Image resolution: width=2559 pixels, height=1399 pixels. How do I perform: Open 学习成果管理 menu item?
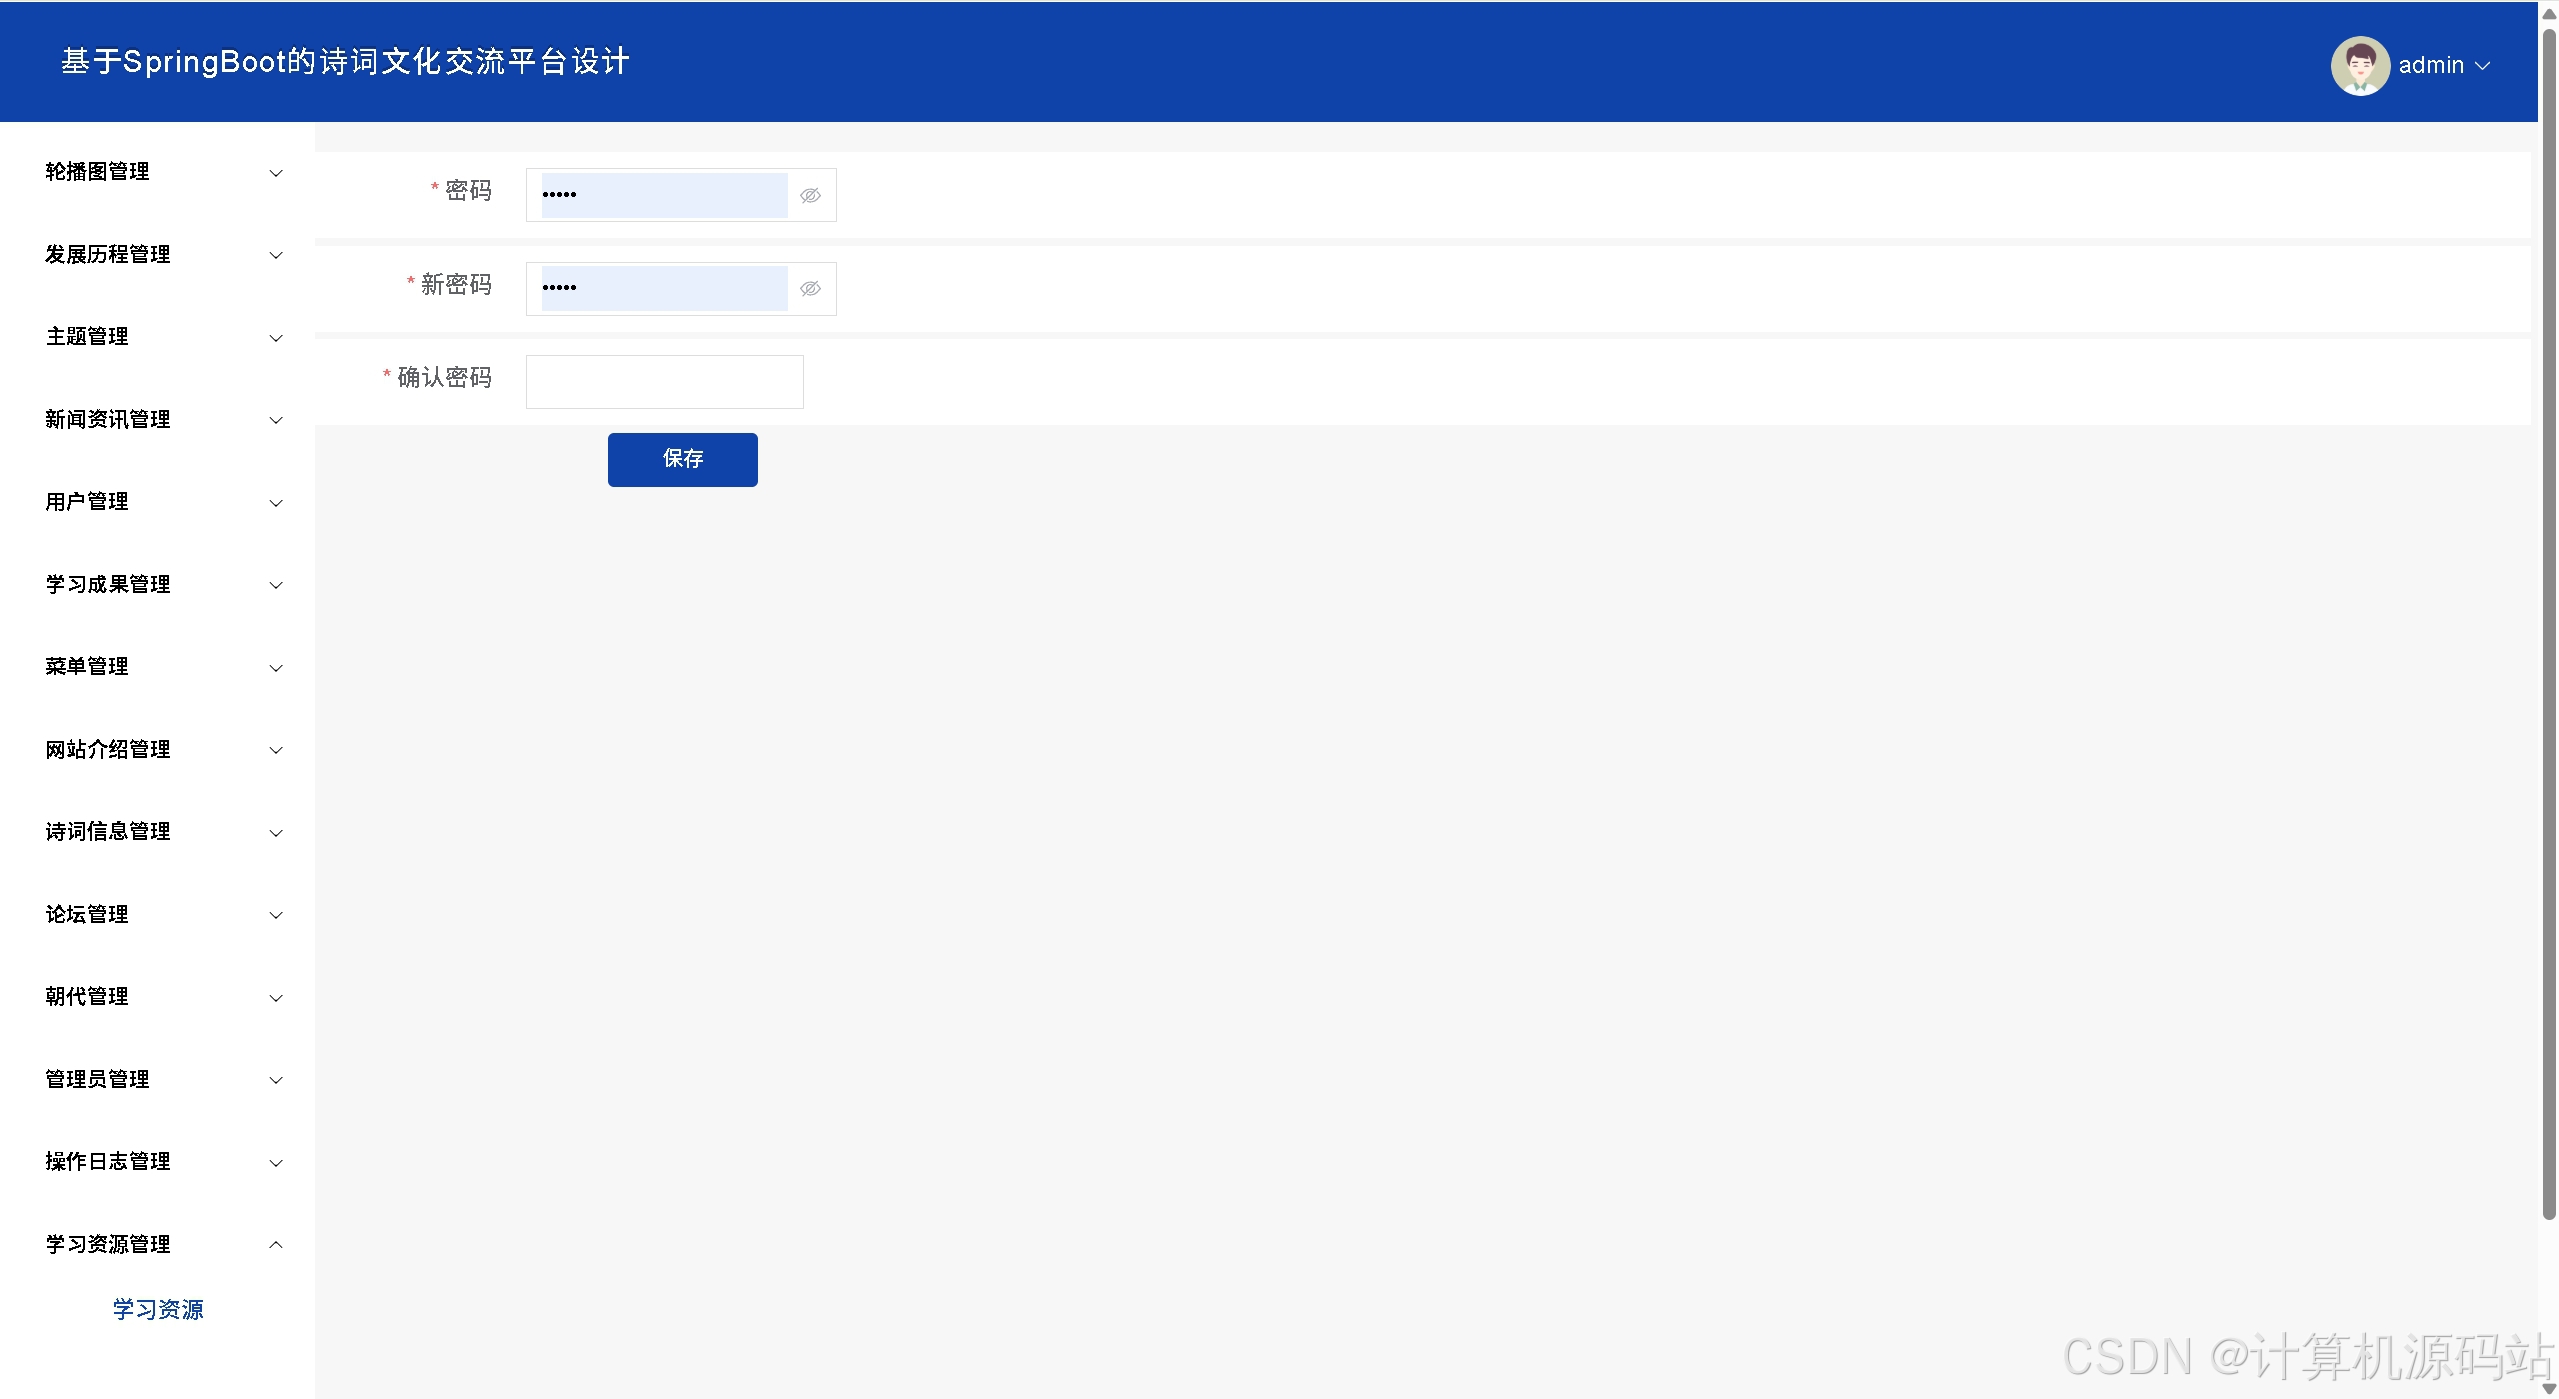(108, 585)
